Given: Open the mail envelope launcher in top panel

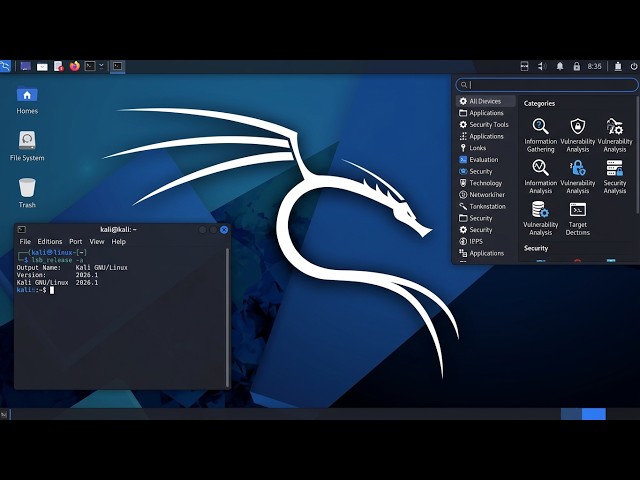Looking at the screenshot, I should pyautogui.click(x=42, y=67).
